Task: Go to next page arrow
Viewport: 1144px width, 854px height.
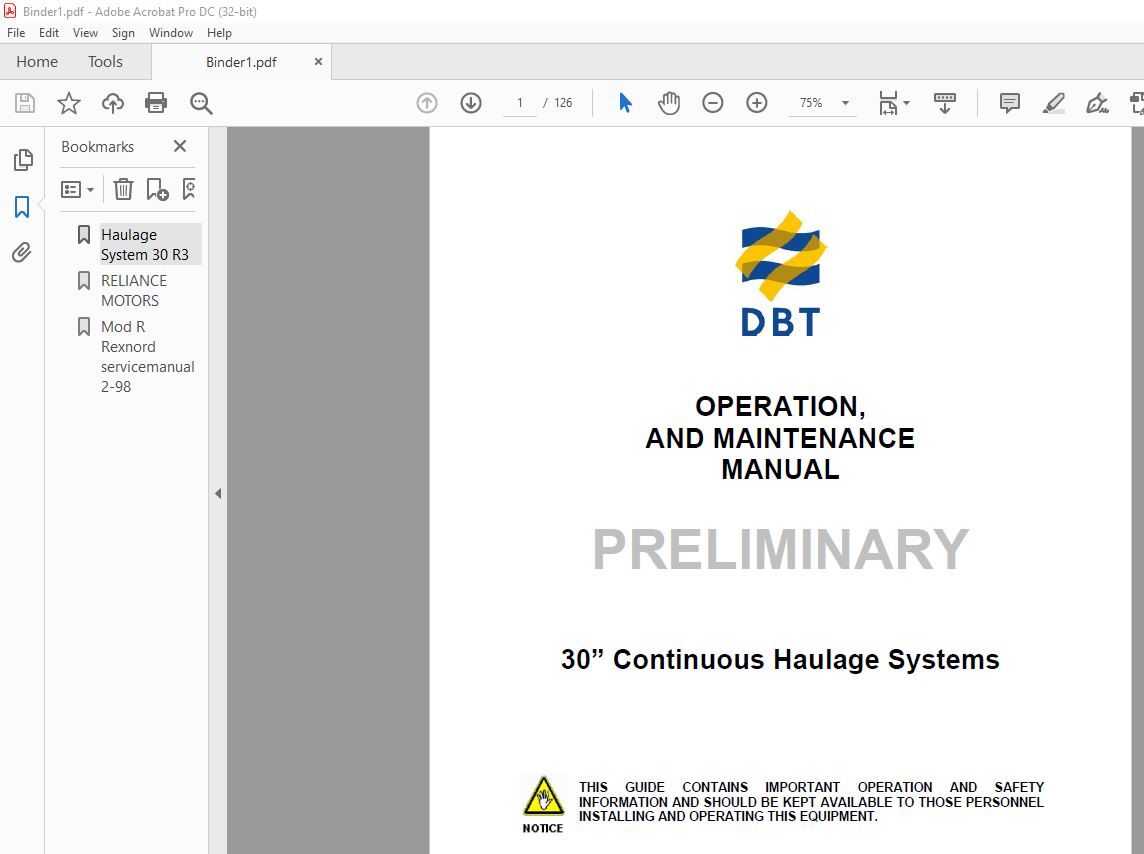Action: point(471,103)
